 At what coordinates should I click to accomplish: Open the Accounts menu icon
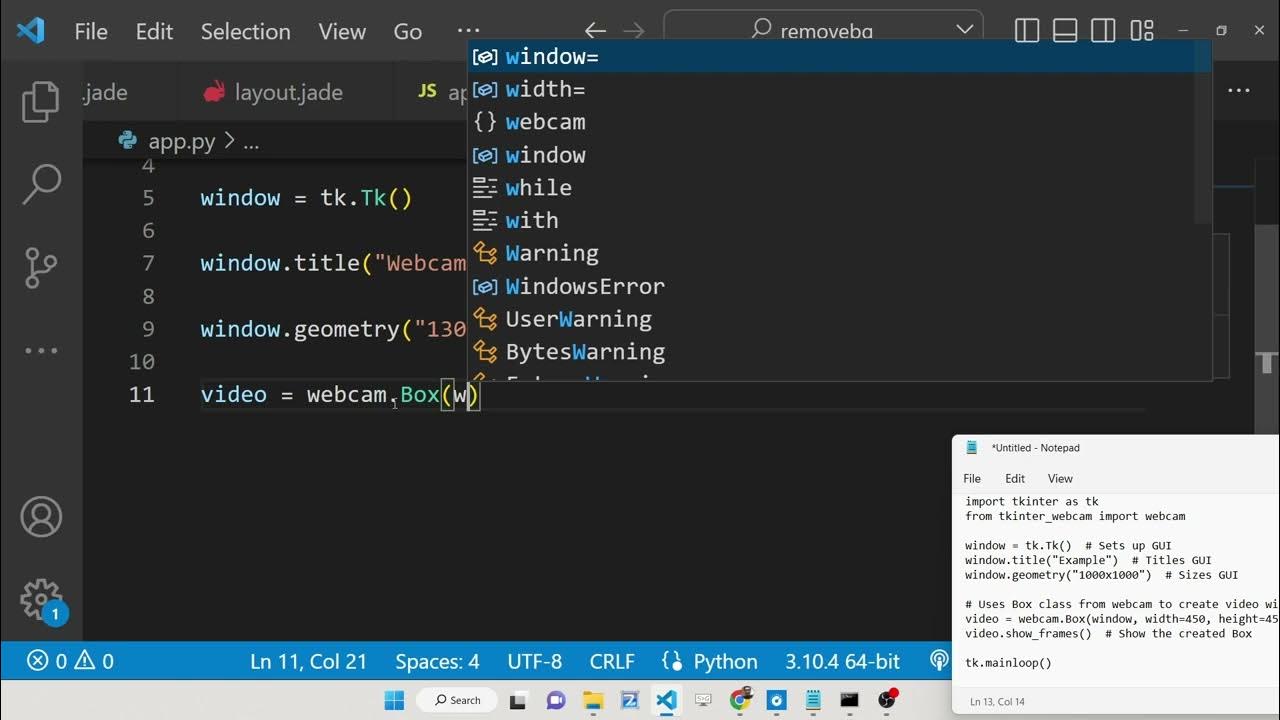point(41,517)
